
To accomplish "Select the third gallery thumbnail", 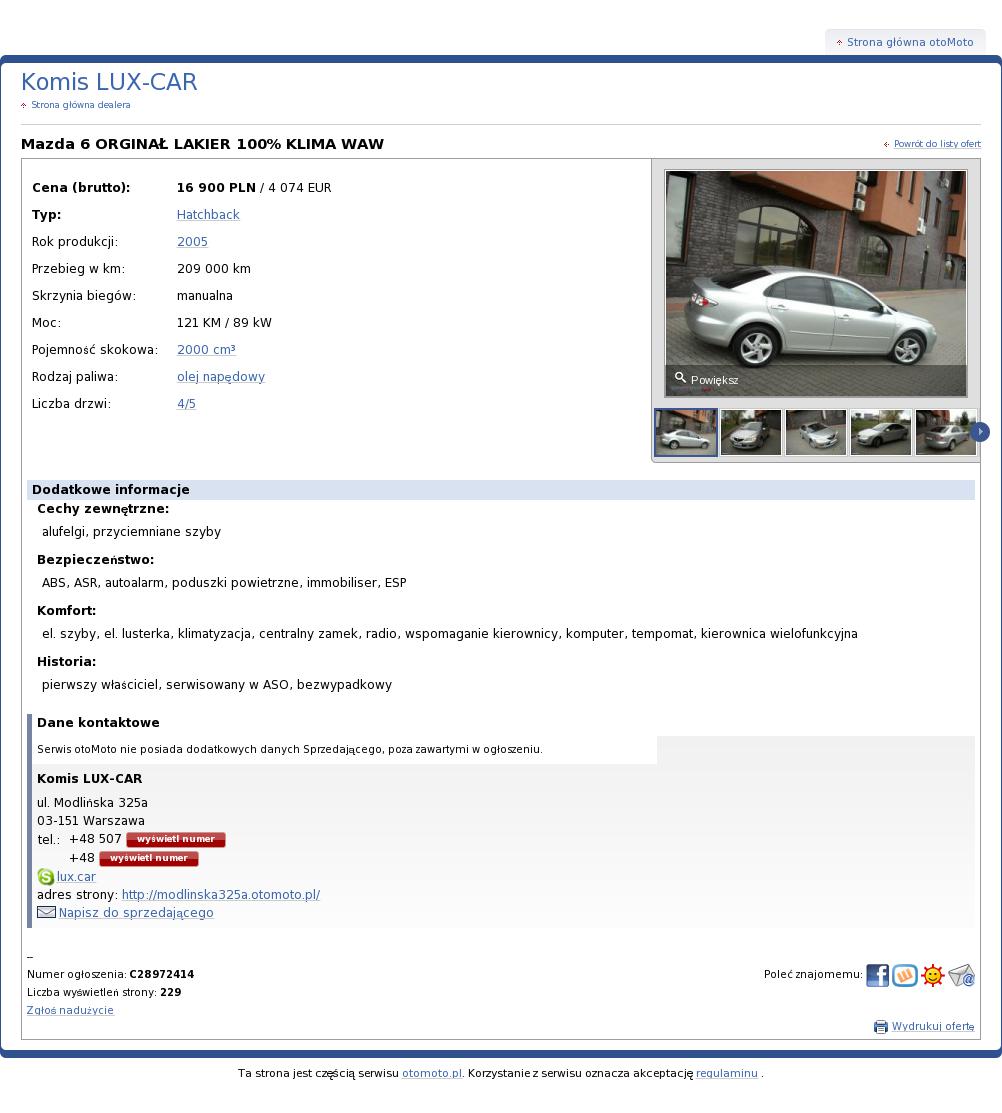I will pos(815,432).
